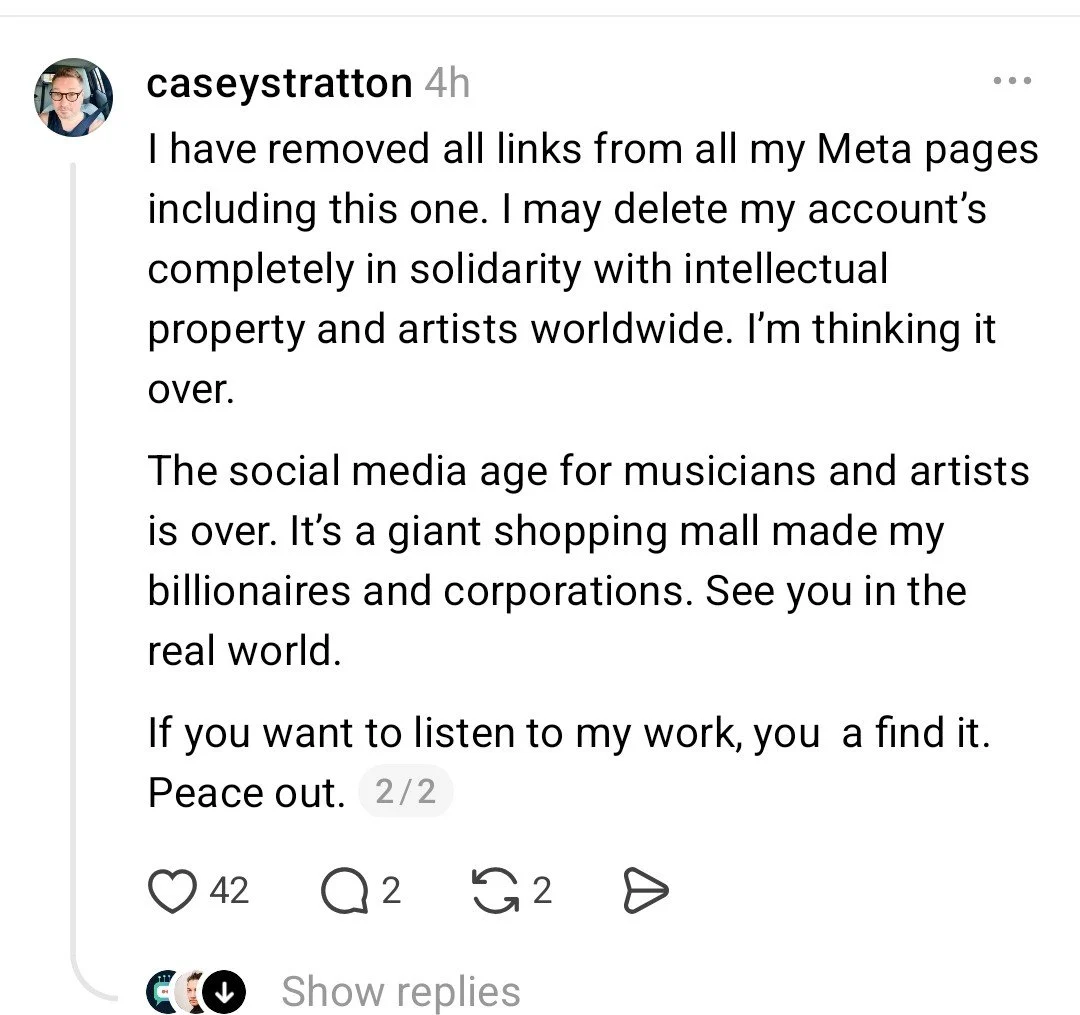View the reply count beside comment bubble
The height and width of the screenshot is (1015, 1080).
coord(391,891)
